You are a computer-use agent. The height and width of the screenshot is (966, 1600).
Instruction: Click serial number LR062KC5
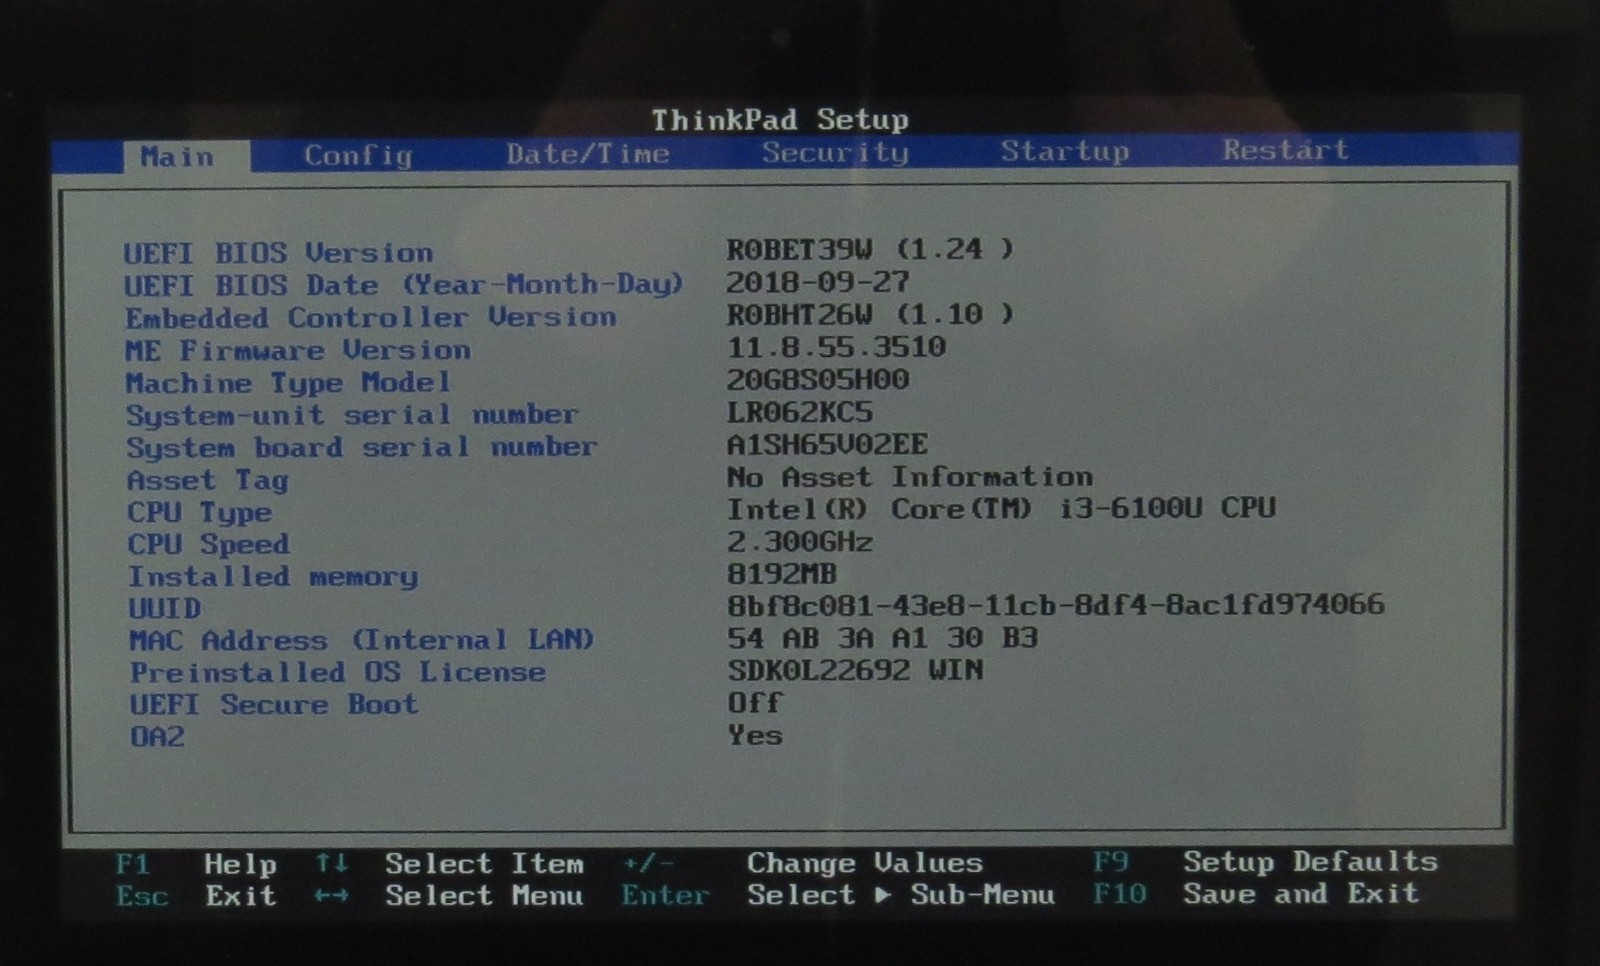(x=800, y=412)
